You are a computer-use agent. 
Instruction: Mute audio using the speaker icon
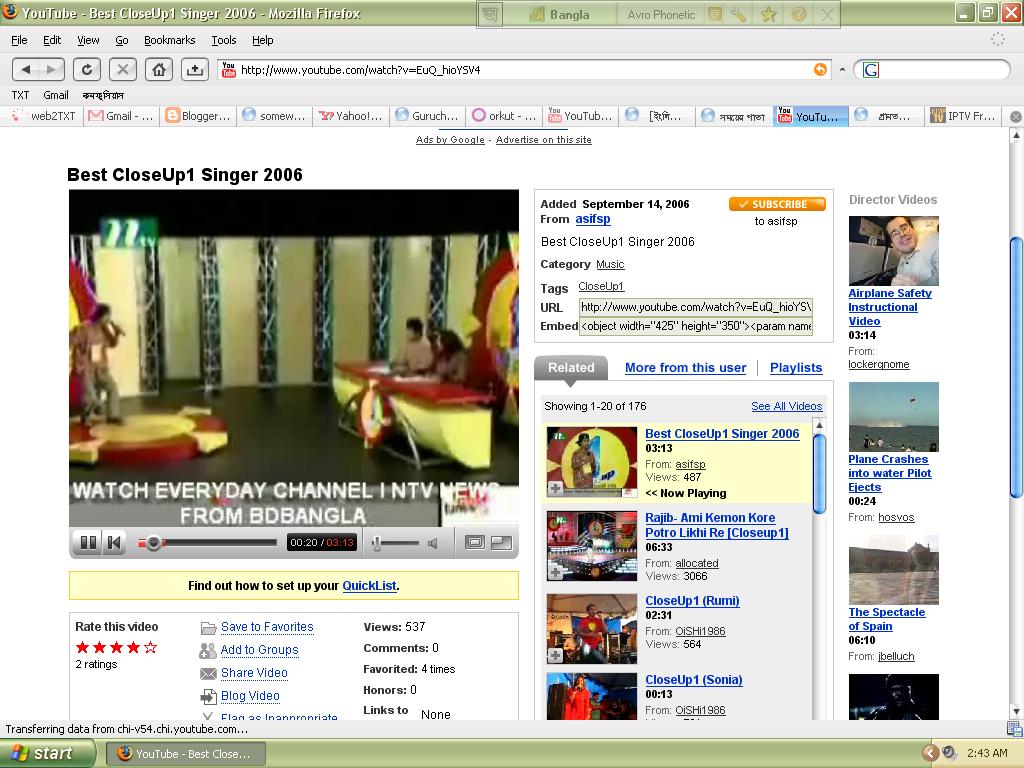tap(432, 543)
